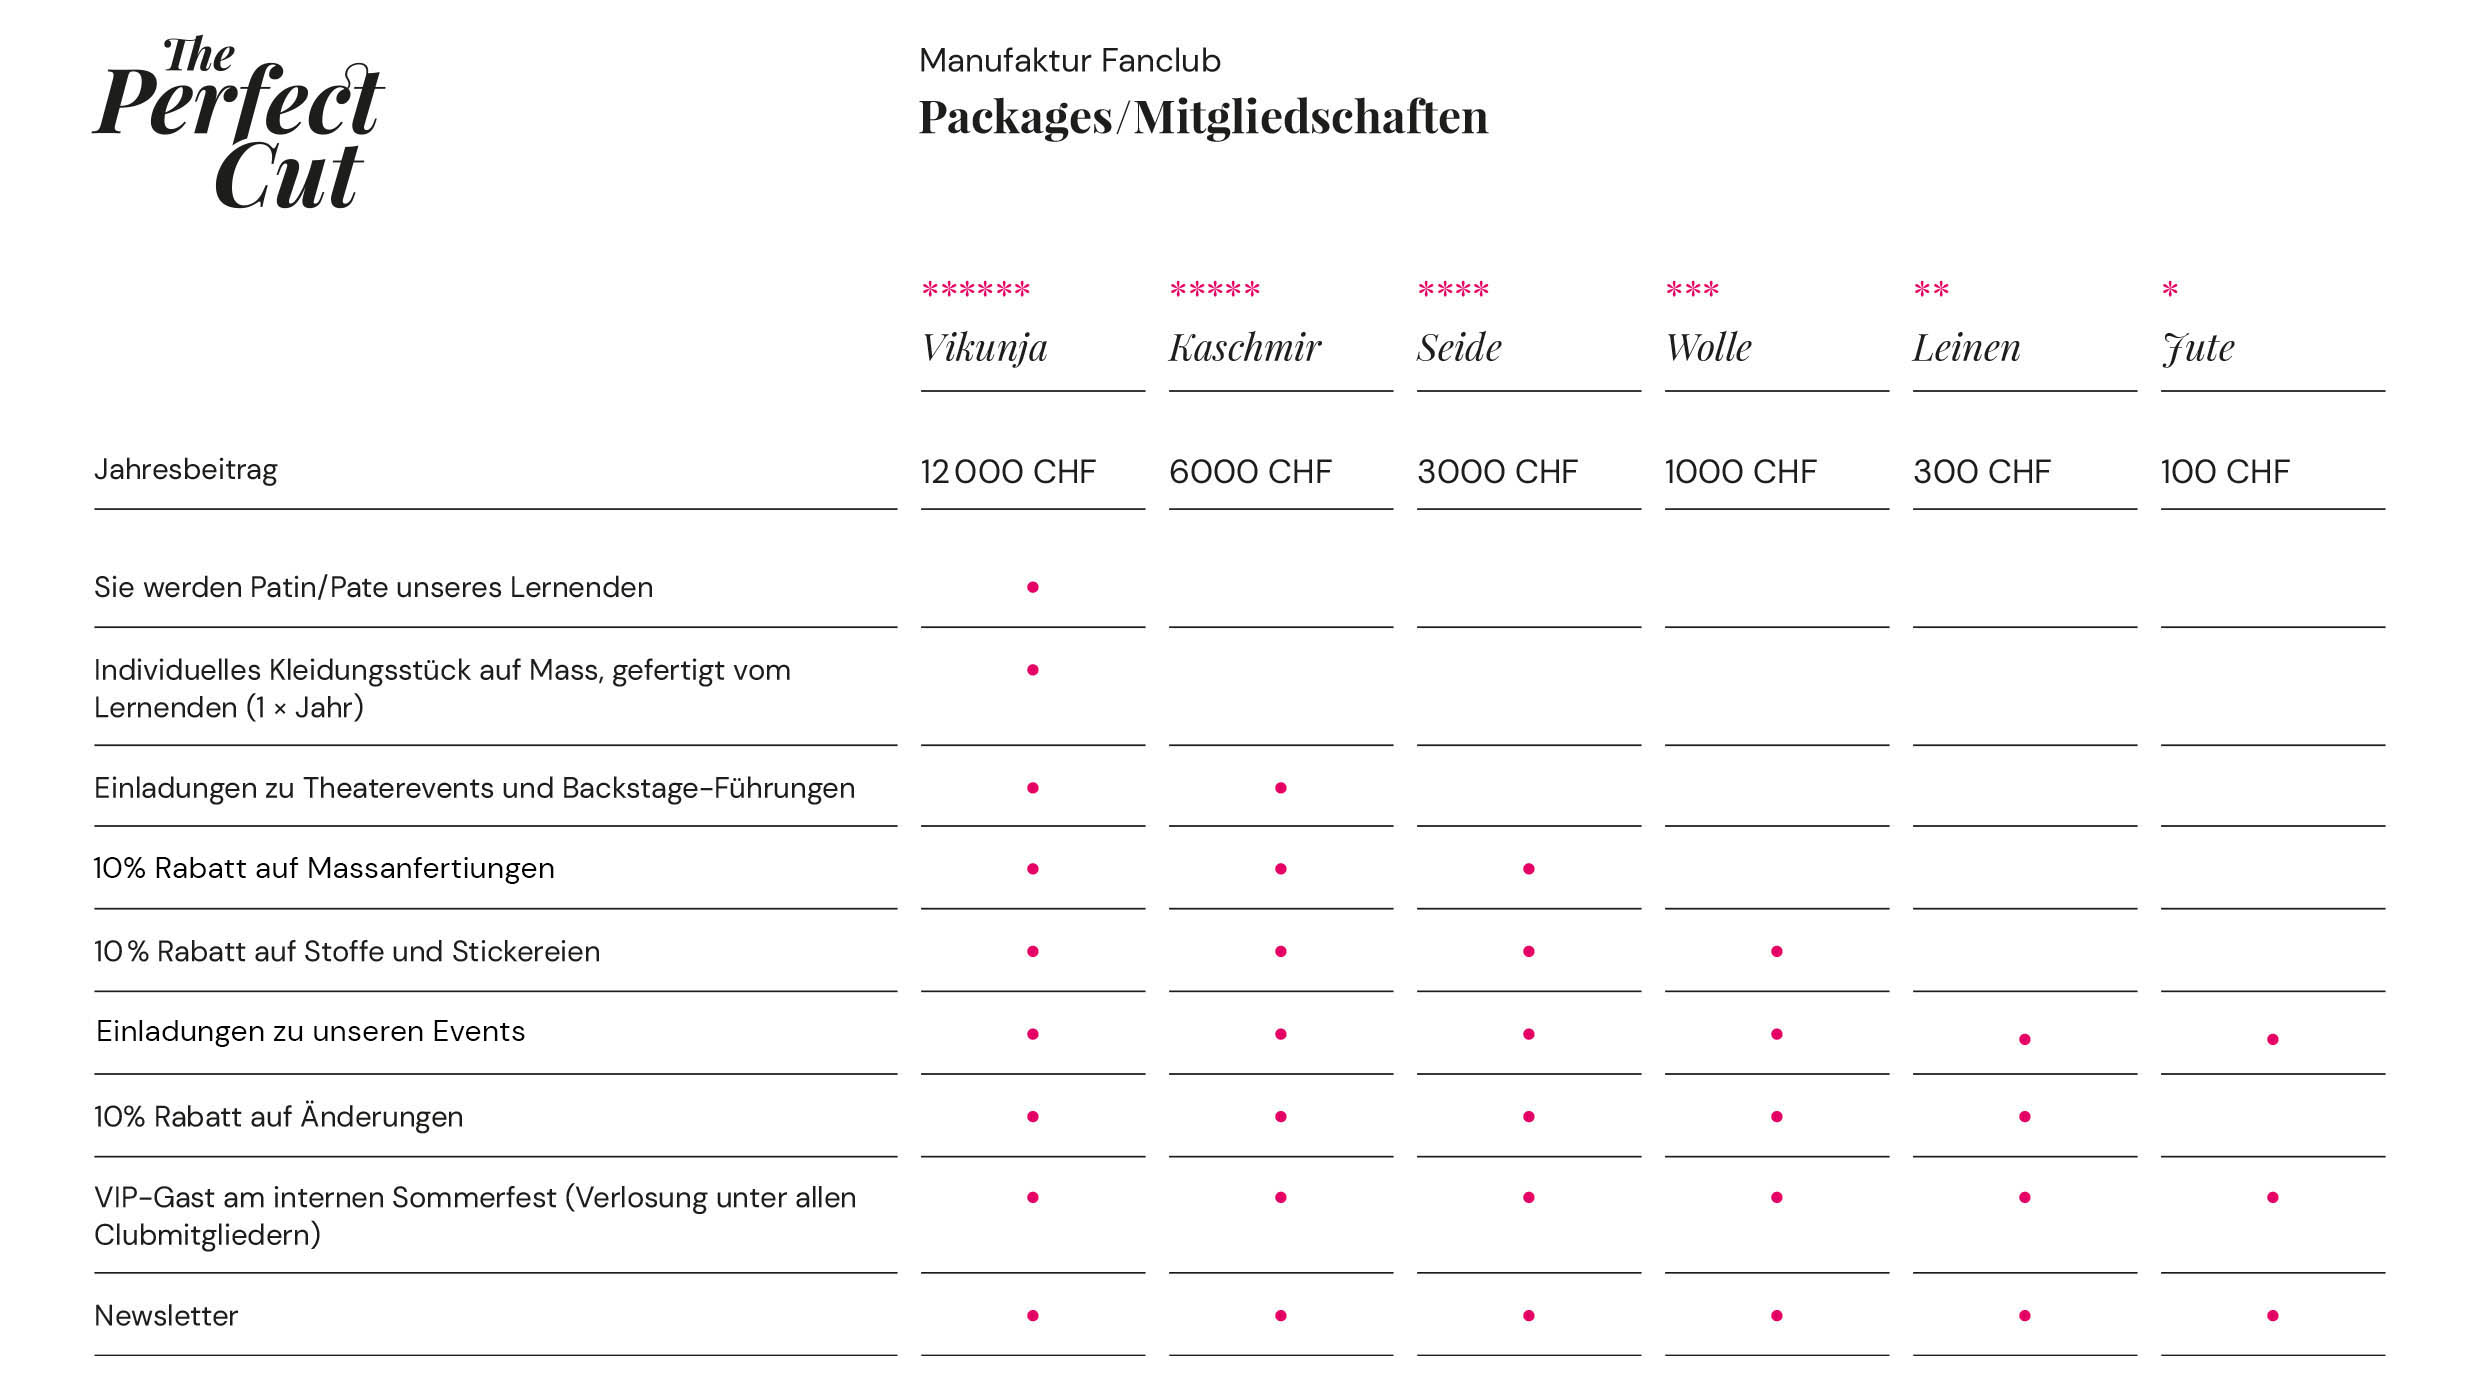
Task: Select the Seide package heading
Action: point(1459,348)
